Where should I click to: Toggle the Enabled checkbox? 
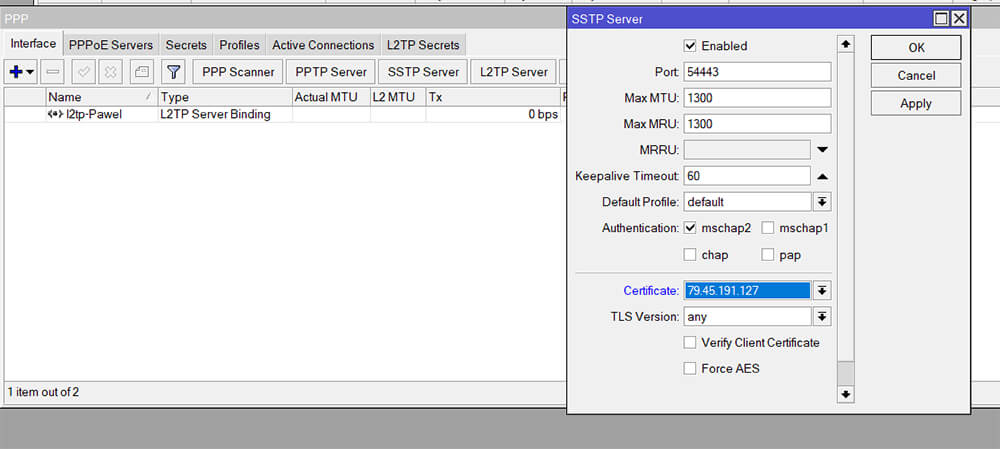(689, 46)
